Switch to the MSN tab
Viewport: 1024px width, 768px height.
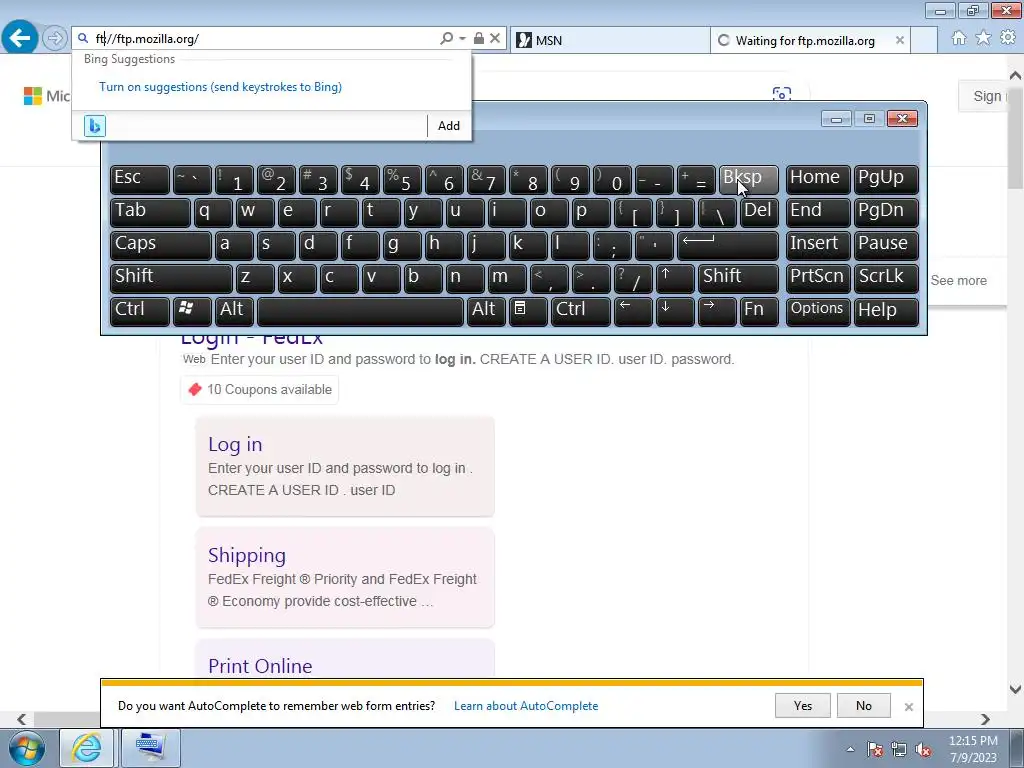609,40
